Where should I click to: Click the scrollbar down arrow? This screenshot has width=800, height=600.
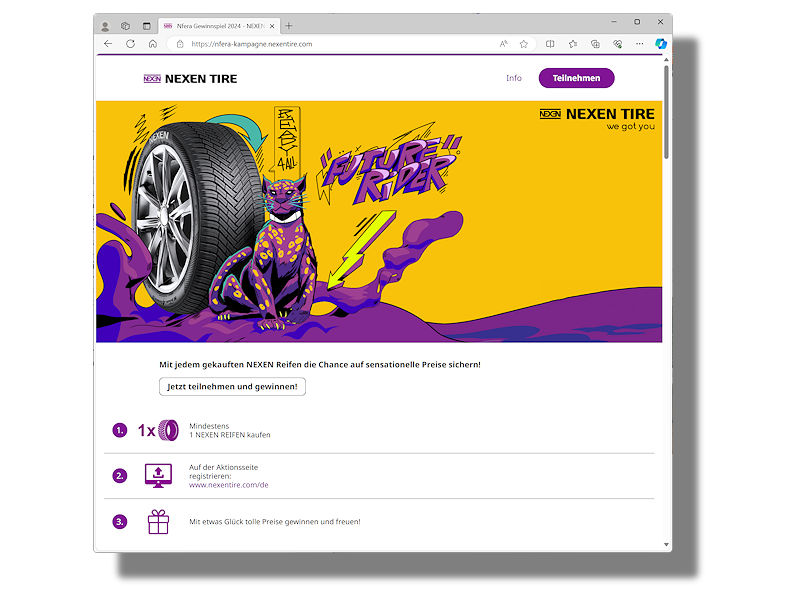click(666, 544)
